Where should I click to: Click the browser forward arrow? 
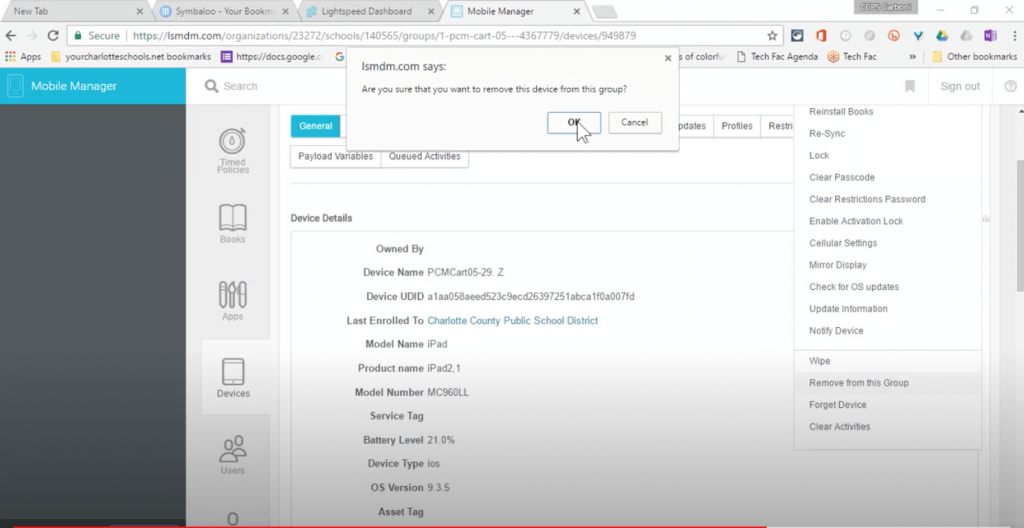(32, 35)
